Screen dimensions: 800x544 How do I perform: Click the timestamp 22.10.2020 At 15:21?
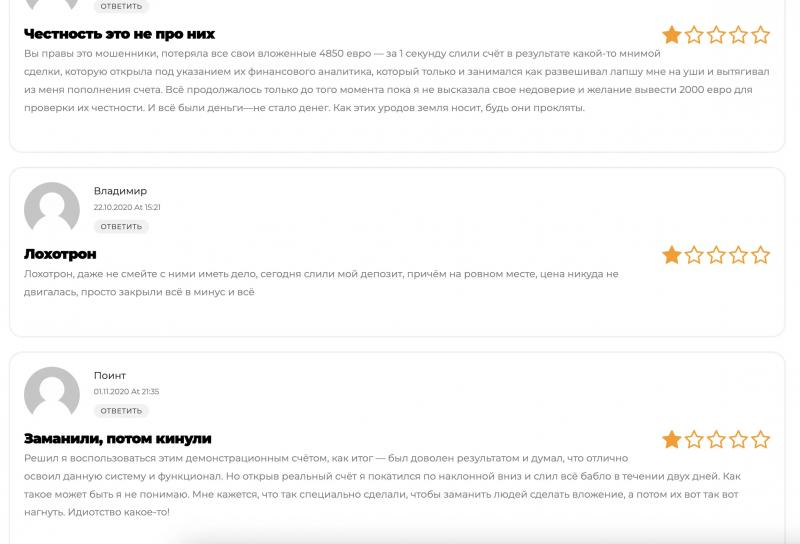point(127,207)
